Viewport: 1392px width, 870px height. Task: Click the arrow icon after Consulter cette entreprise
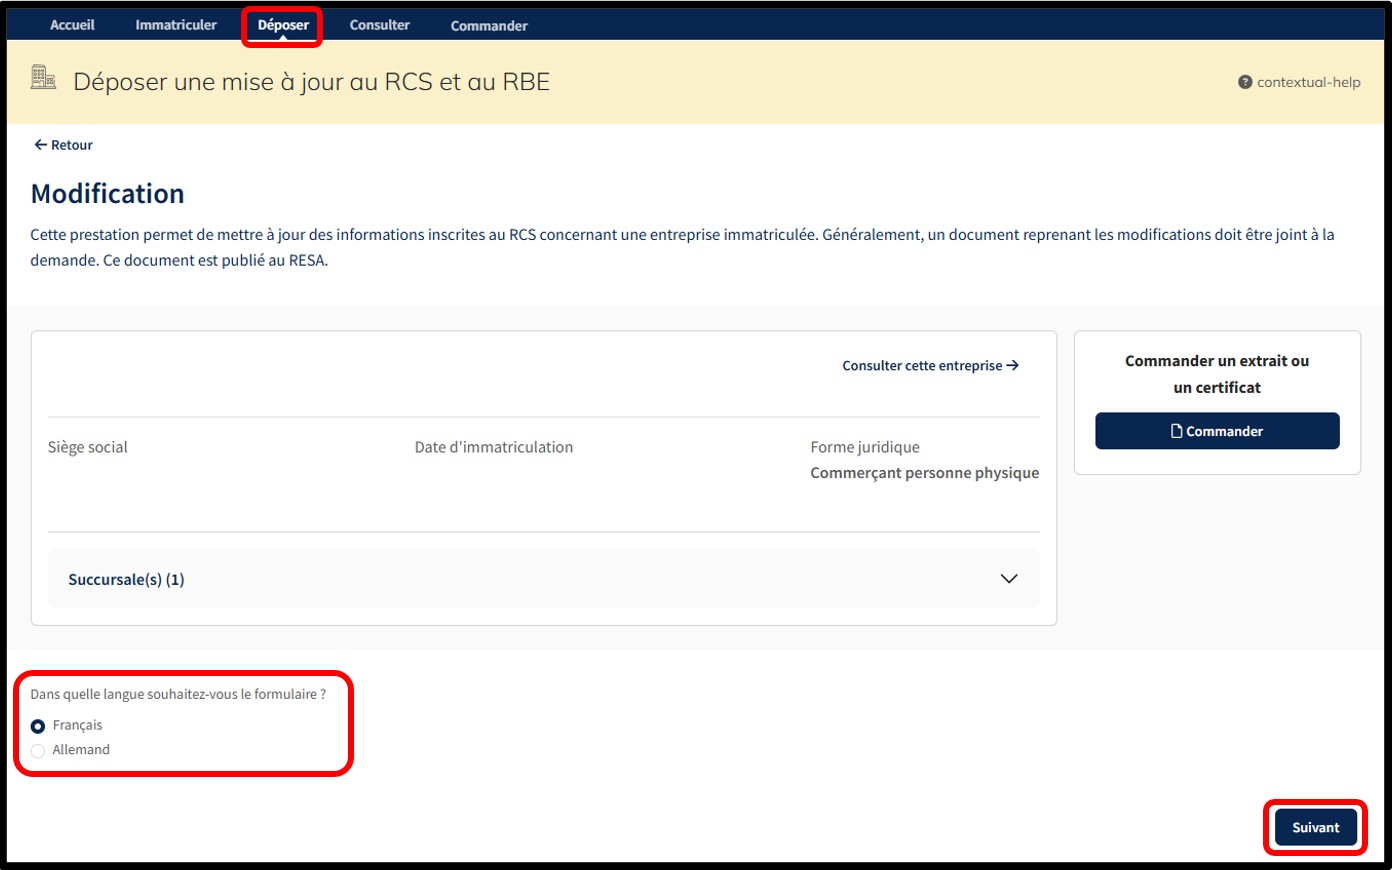coord(1013,366)
